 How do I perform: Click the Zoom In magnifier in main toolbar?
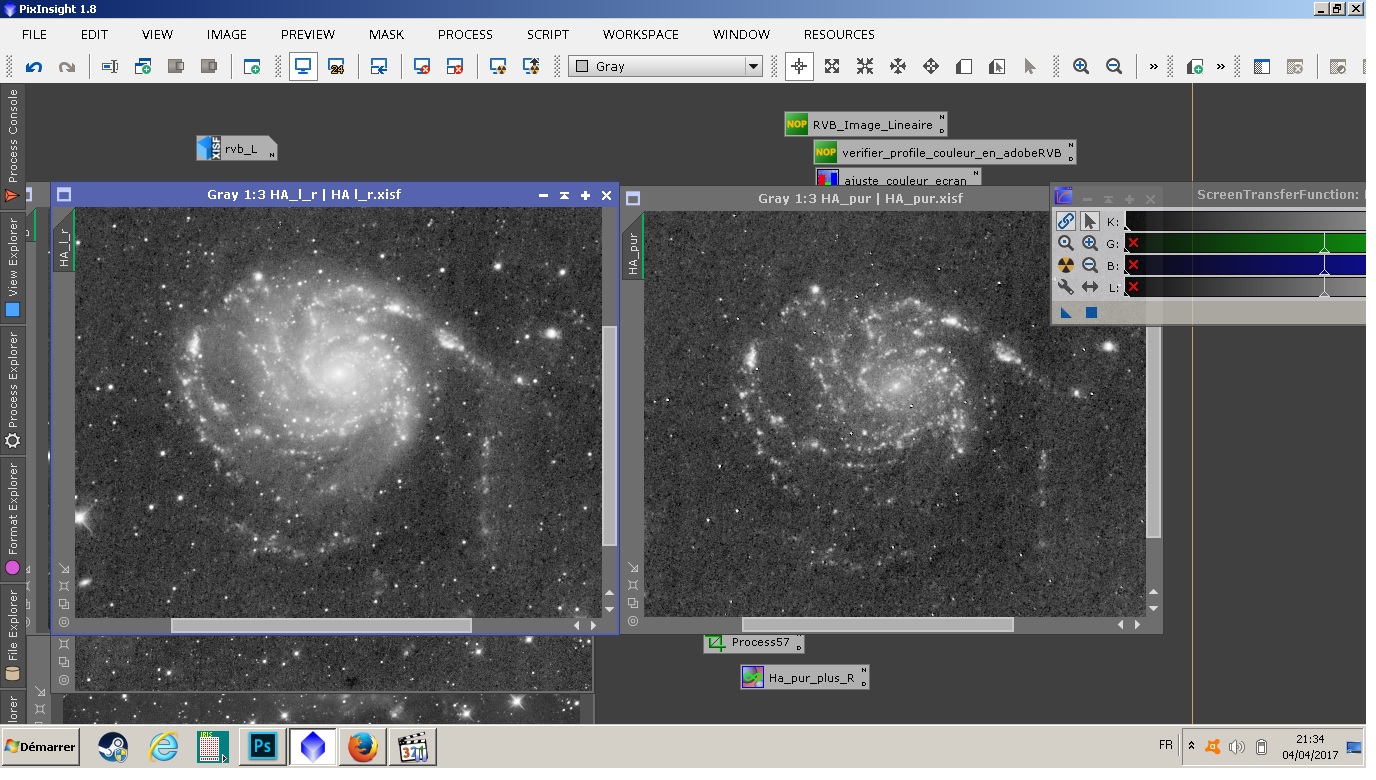pyautogui.click(x=1081, y=67)
